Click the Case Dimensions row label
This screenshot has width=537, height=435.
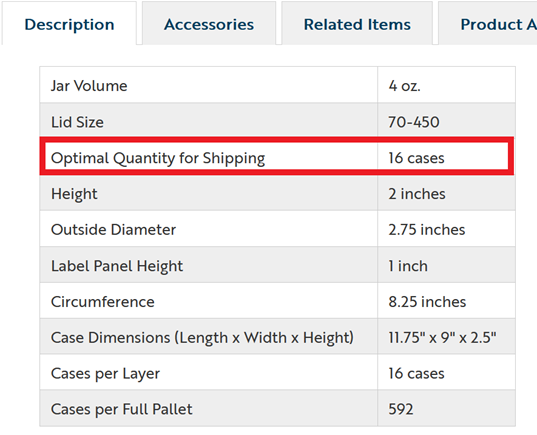click(202, 338)
